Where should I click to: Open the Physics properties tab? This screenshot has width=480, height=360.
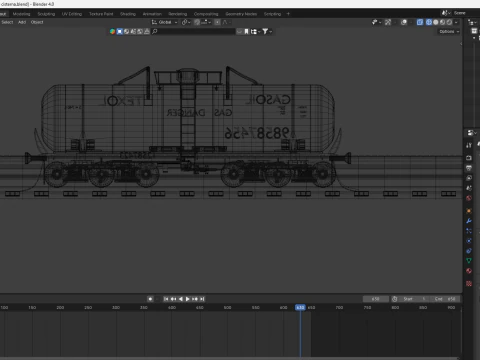click(469, 241)
